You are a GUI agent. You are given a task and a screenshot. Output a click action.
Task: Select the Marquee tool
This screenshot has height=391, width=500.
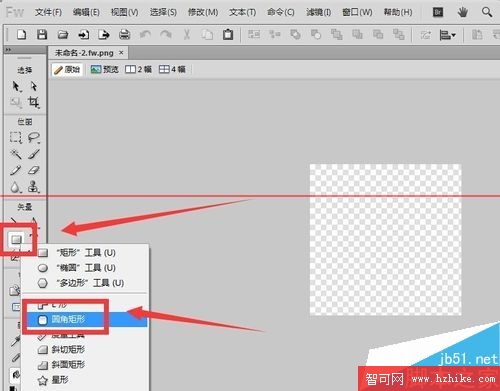click(x=16, y=137)
